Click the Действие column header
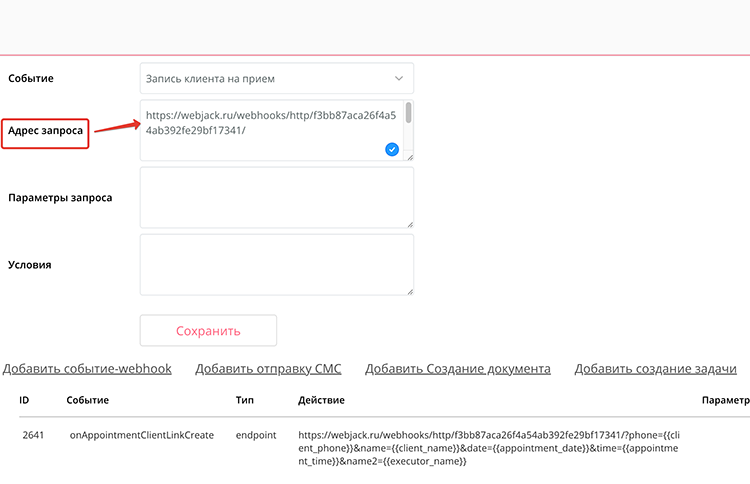 [321, 400]
